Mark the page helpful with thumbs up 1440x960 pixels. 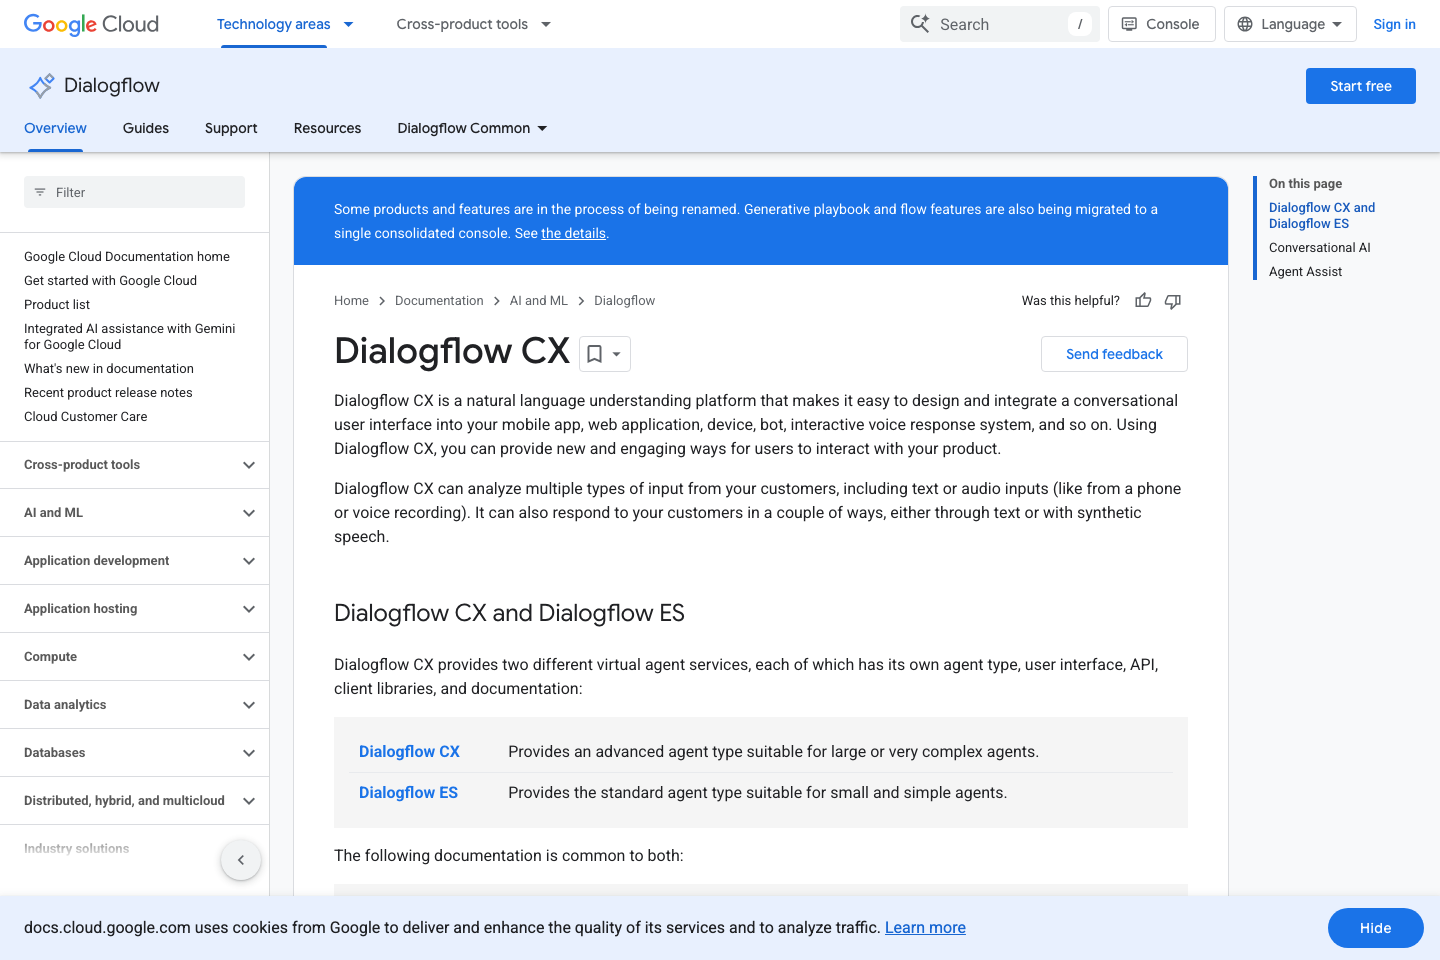coord(1143,300)
